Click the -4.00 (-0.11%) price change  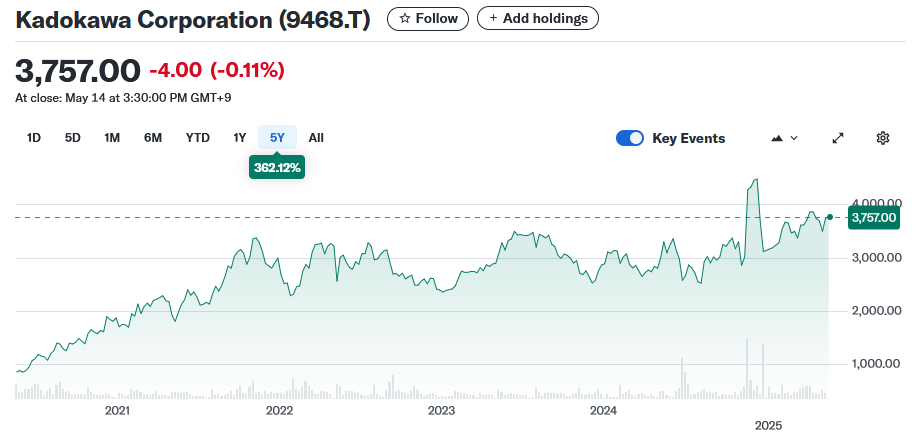[x=217, y=70]
